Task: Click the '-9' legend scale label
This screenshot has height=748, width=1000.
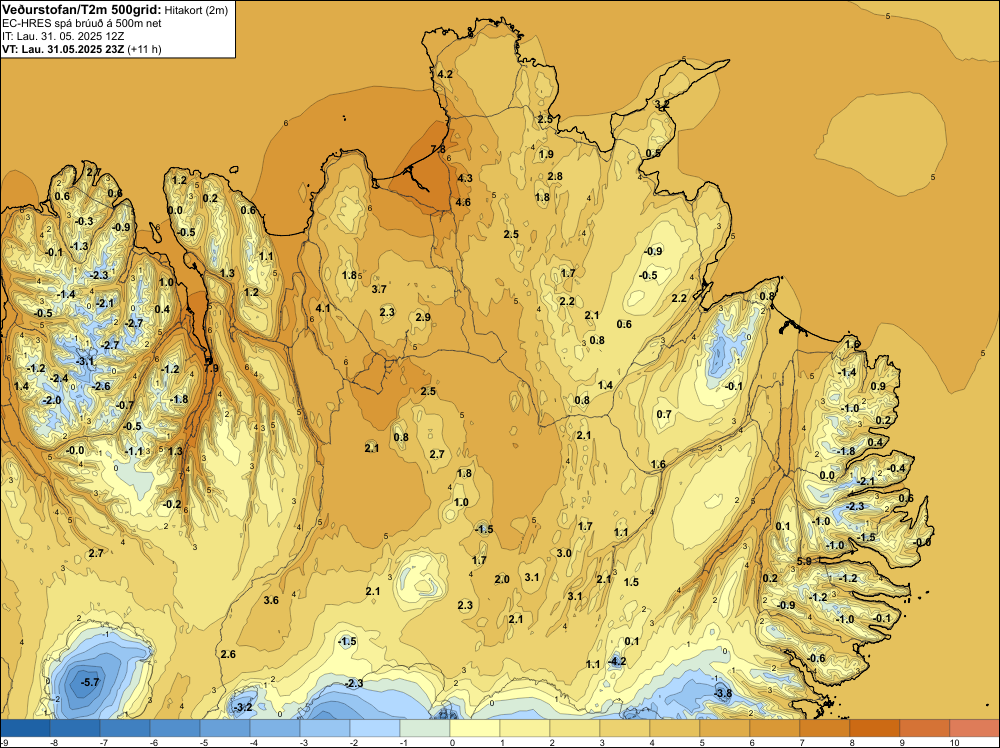Action: pyautogui.click(x=4, y=743)
